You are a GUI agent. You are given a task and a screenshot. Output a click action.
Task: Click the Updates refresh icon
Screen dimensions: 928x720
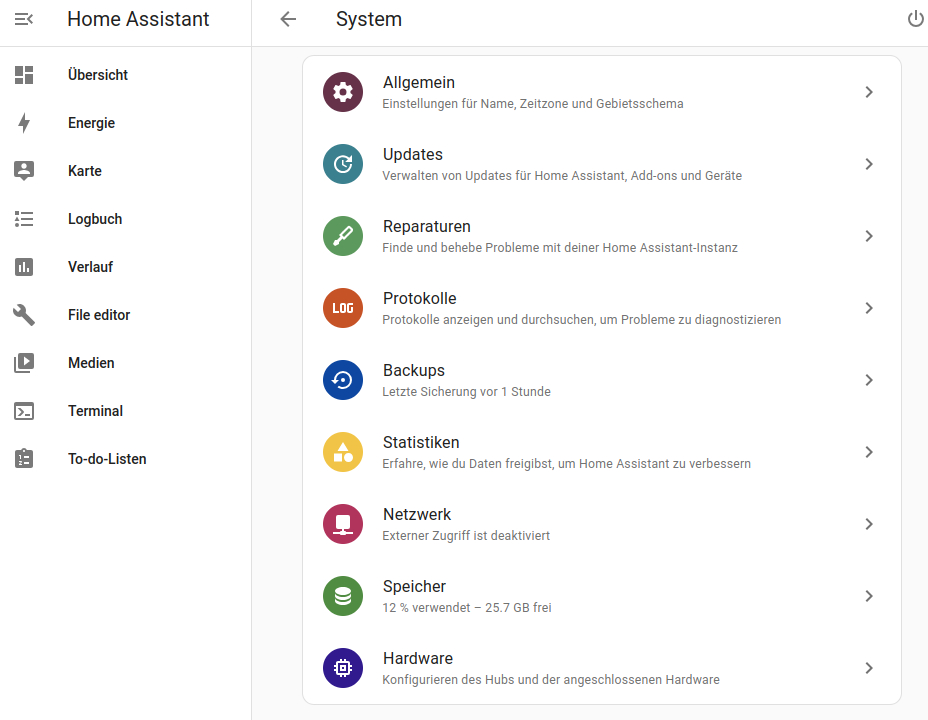point(343,164)
